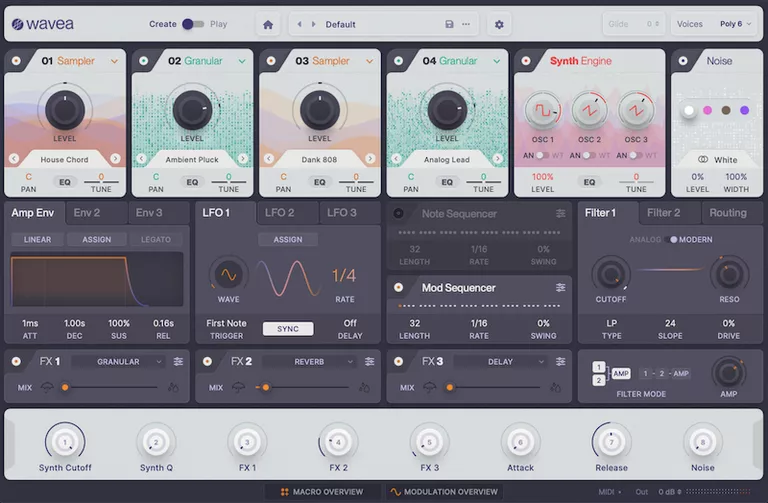Open FX 1 settings sliders icon
The image size is (768, 503).
pyautogui.click(x=178, y=361)
